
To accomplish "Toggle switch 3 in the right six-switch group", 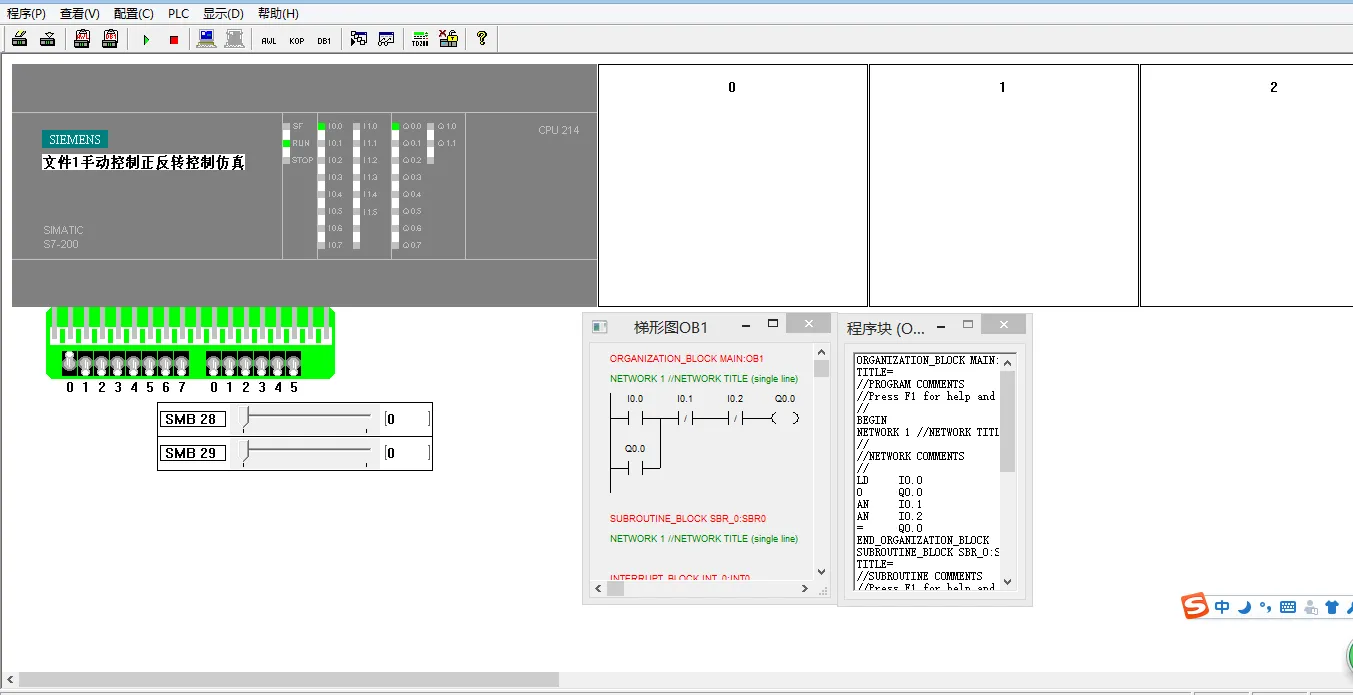I will [262, 363].
